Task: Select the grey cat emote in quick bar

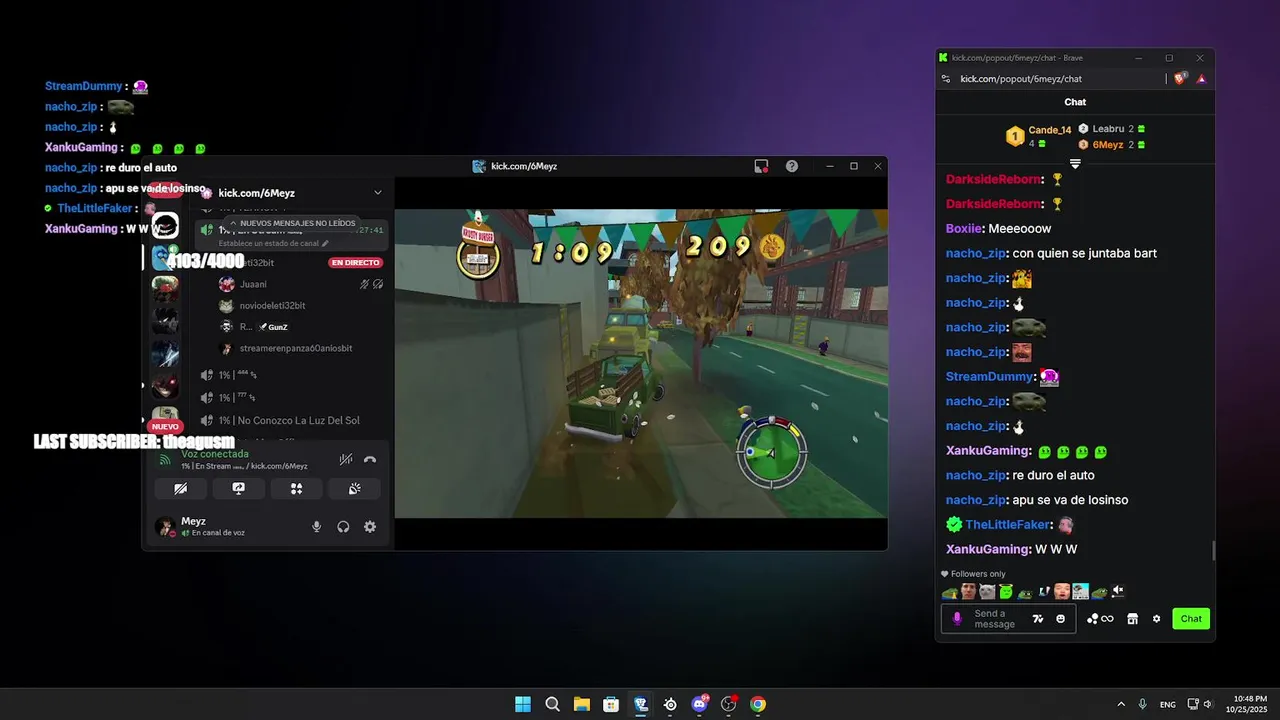Action: [987, 591]
